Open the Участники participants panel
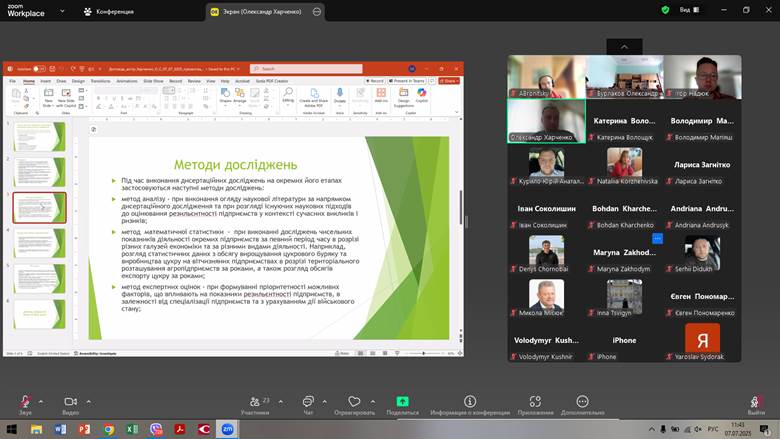The width and height of the screenshot is (780, 439). (255, 401)
